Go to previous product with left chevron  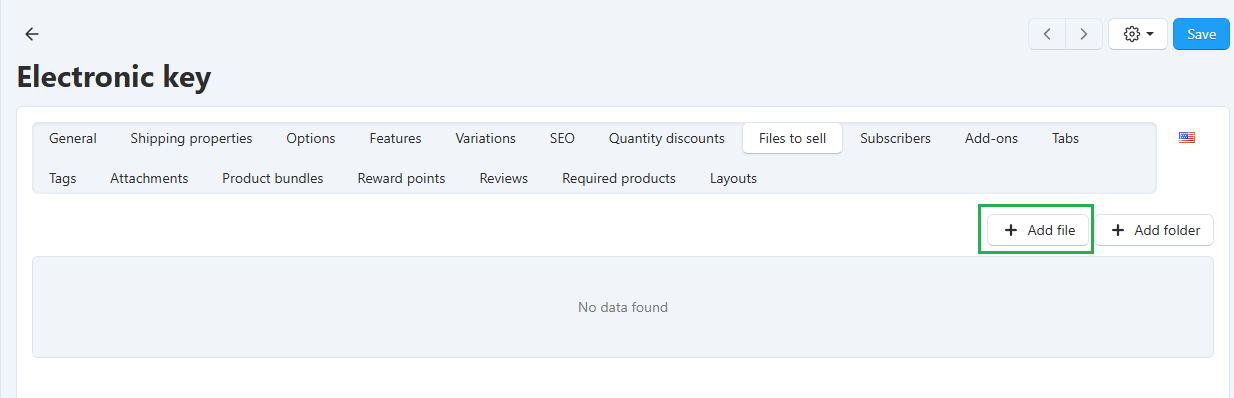click(1047, 34)
